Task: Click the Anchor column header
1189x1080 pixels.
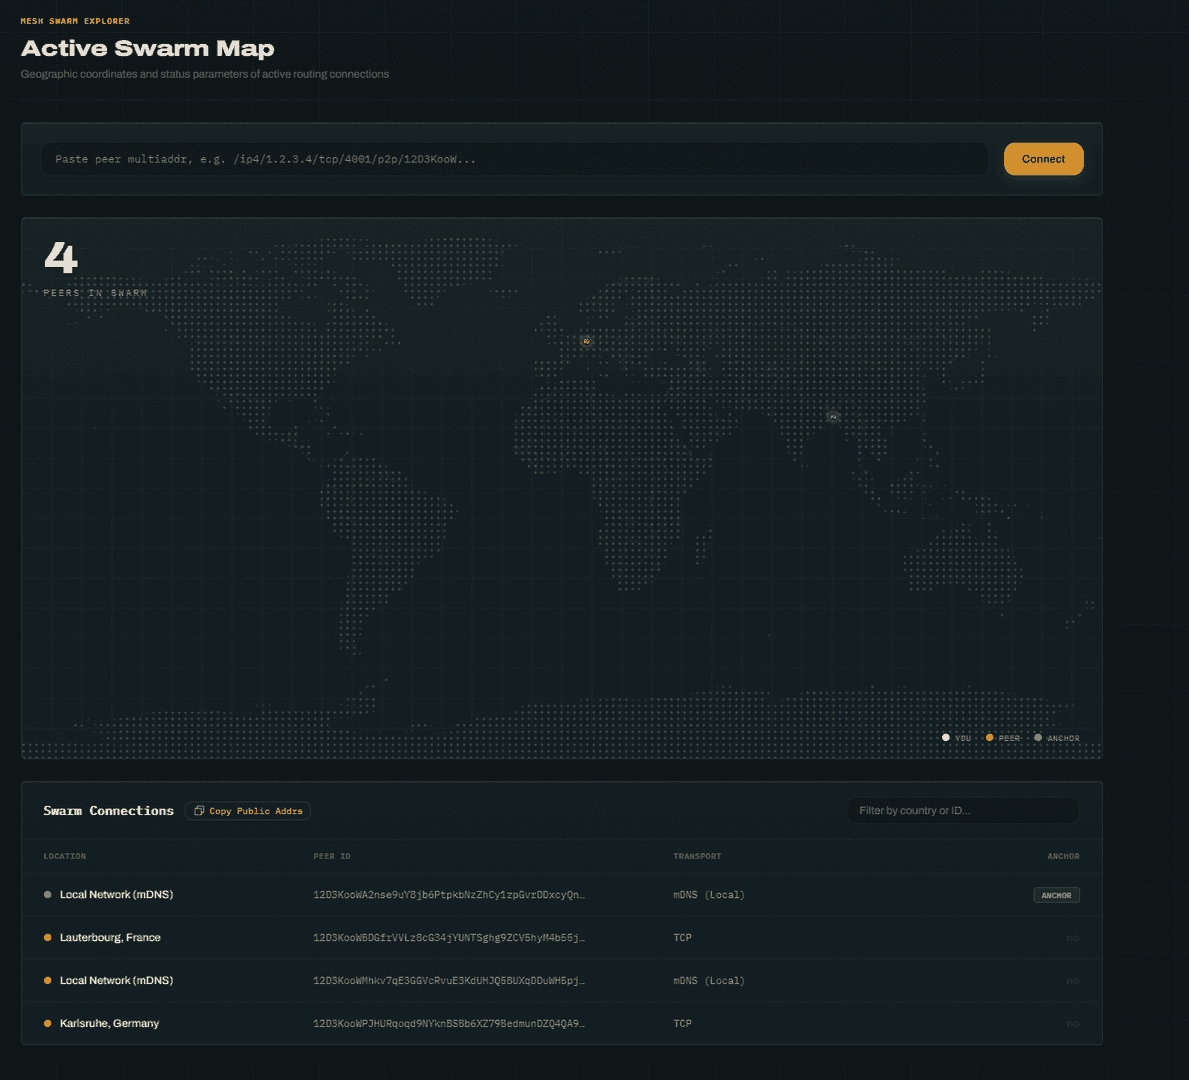Action: tap(1063, 856)
